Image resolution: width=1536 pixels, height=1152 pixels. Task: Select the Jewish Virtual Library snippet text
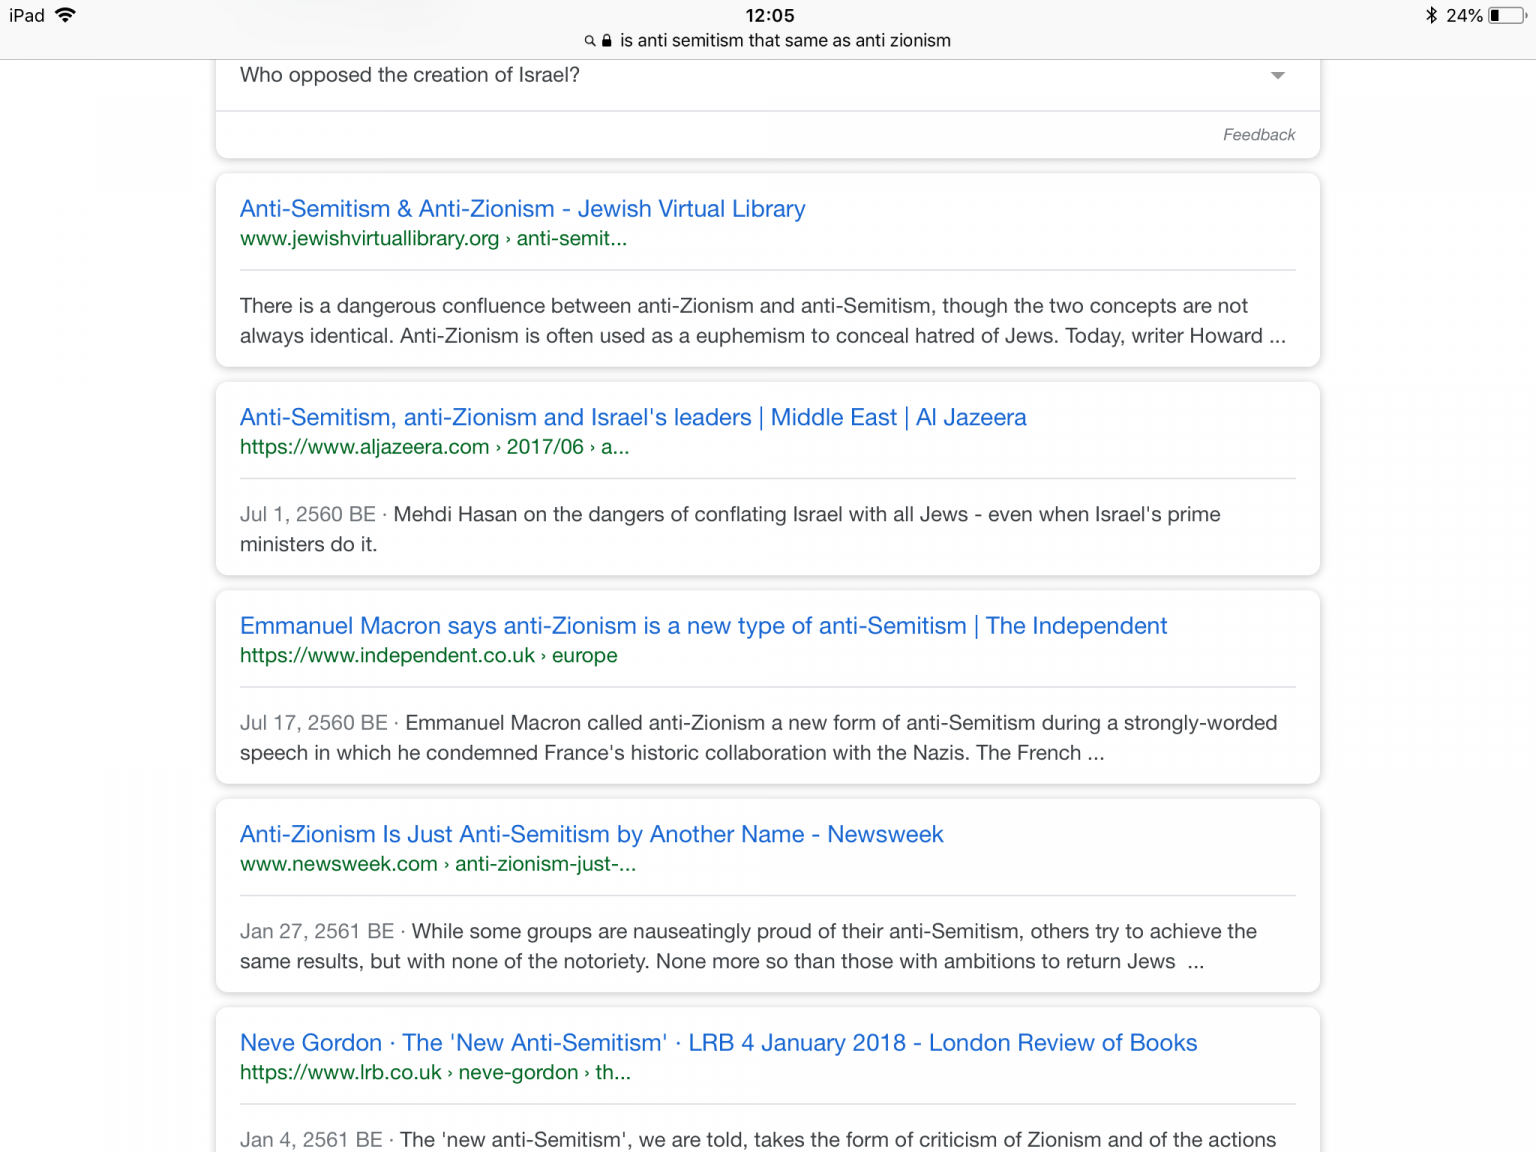pyautogui.click(x=763, y=321)
